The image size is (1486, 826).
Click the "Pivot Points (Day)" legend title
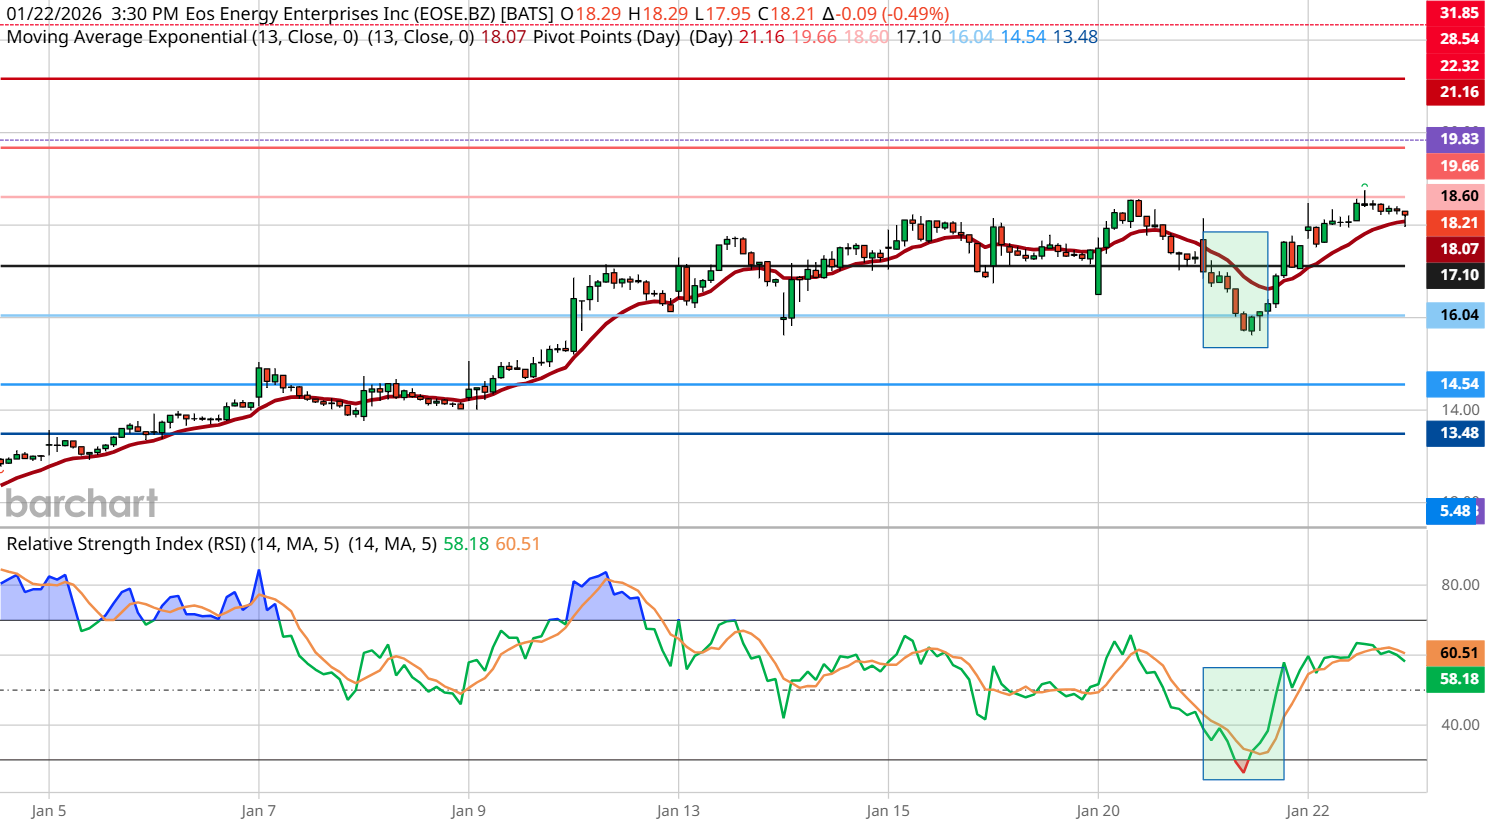(x=606, y=37)
